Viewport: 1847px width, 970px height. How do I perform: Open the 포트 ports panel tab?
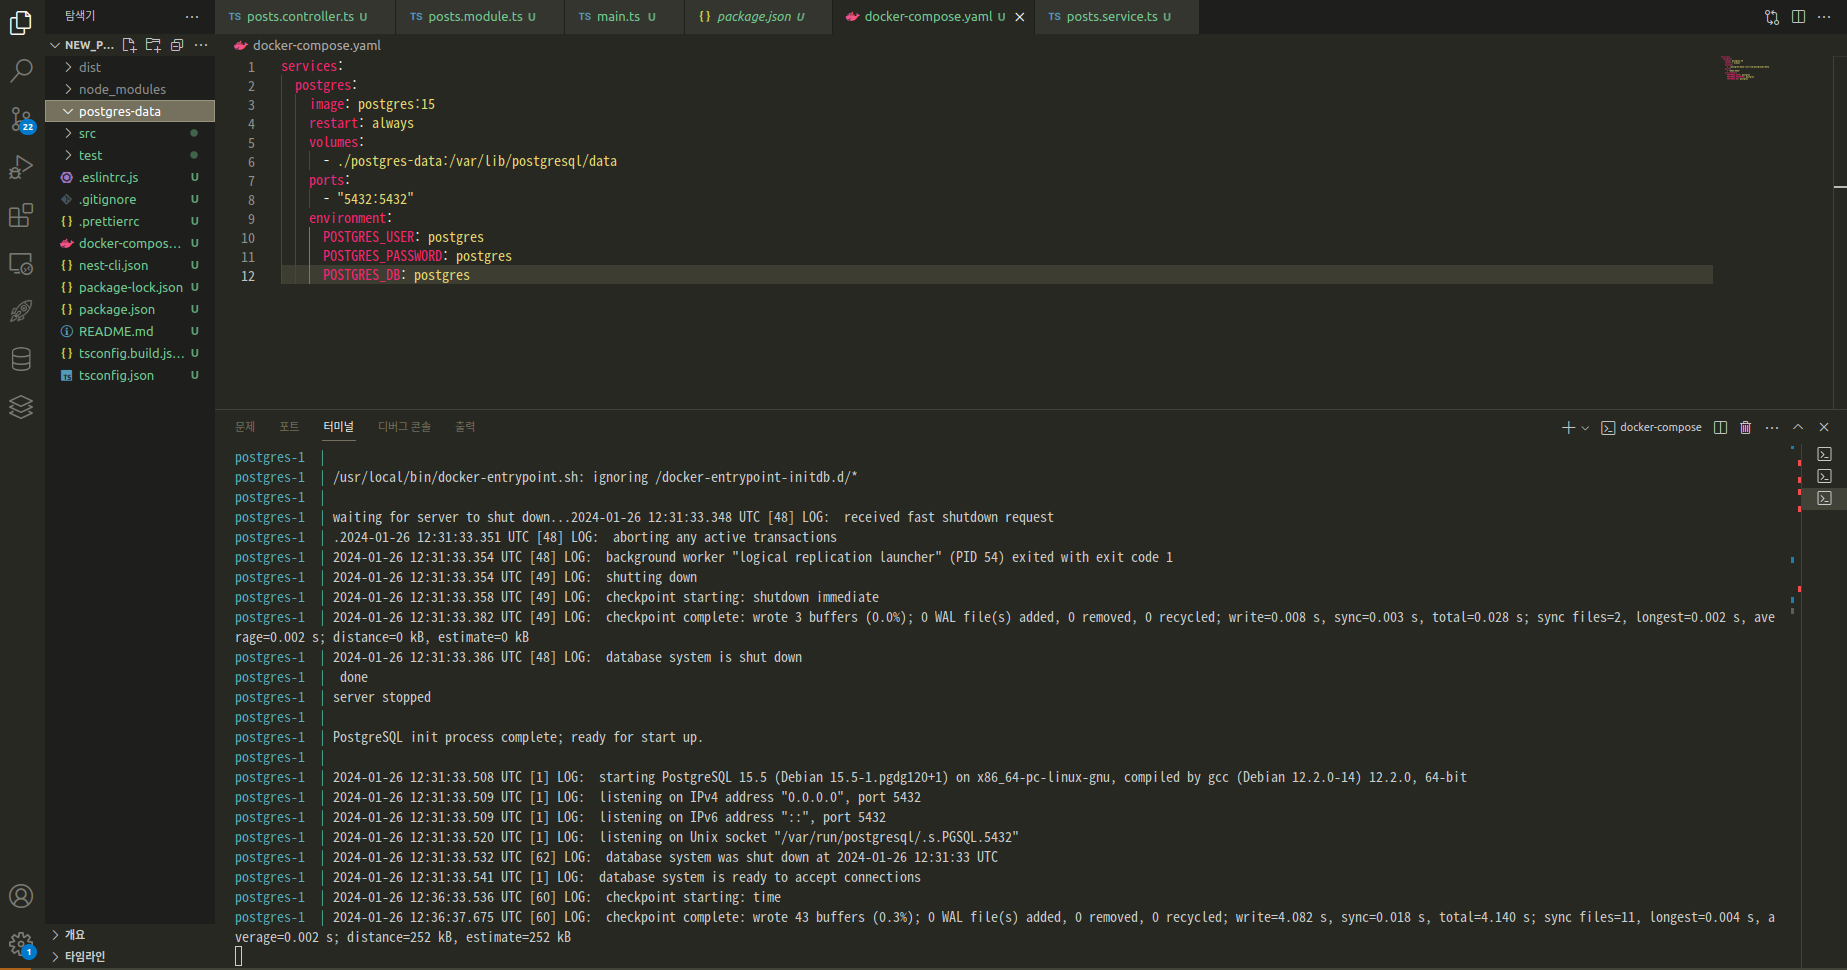289,427
